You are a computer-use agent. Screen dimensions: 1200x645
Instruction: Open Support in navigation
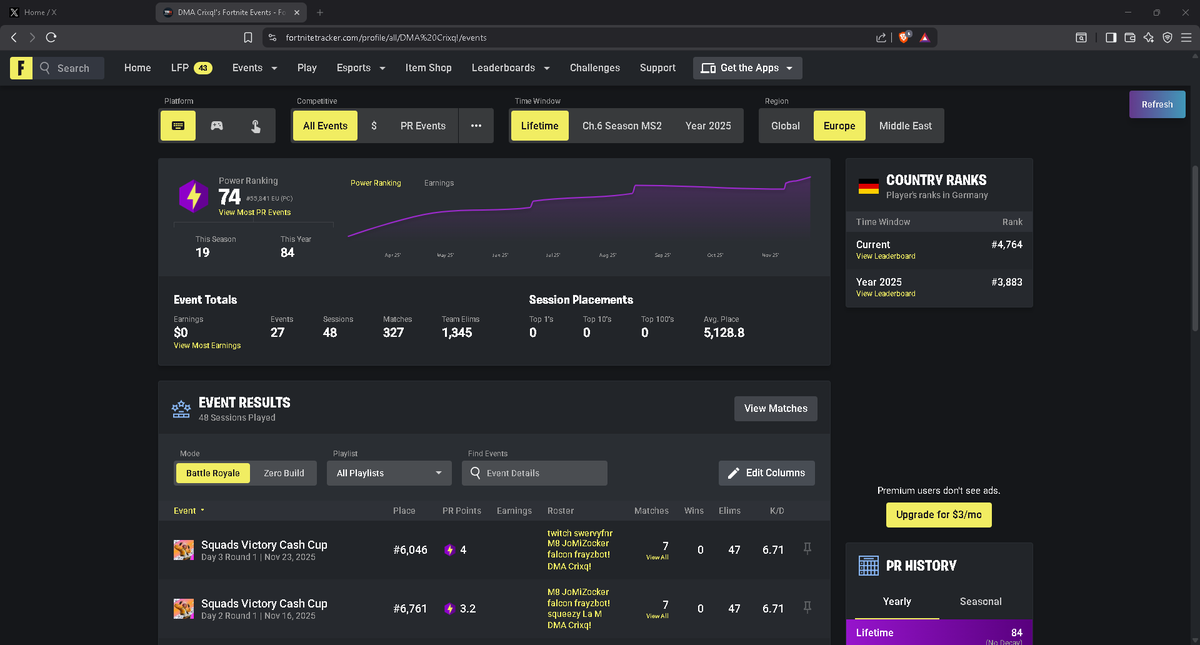click(658, 68)
